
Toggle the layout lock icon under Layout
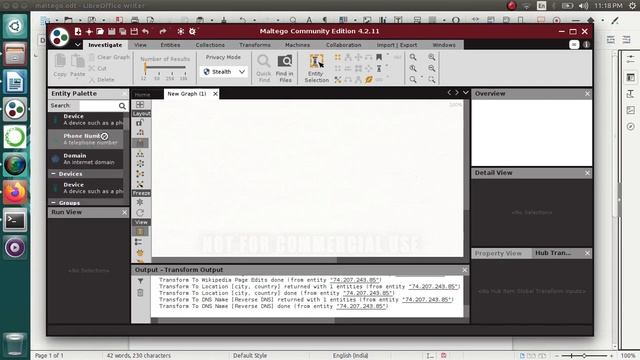(x=140, y=122)
